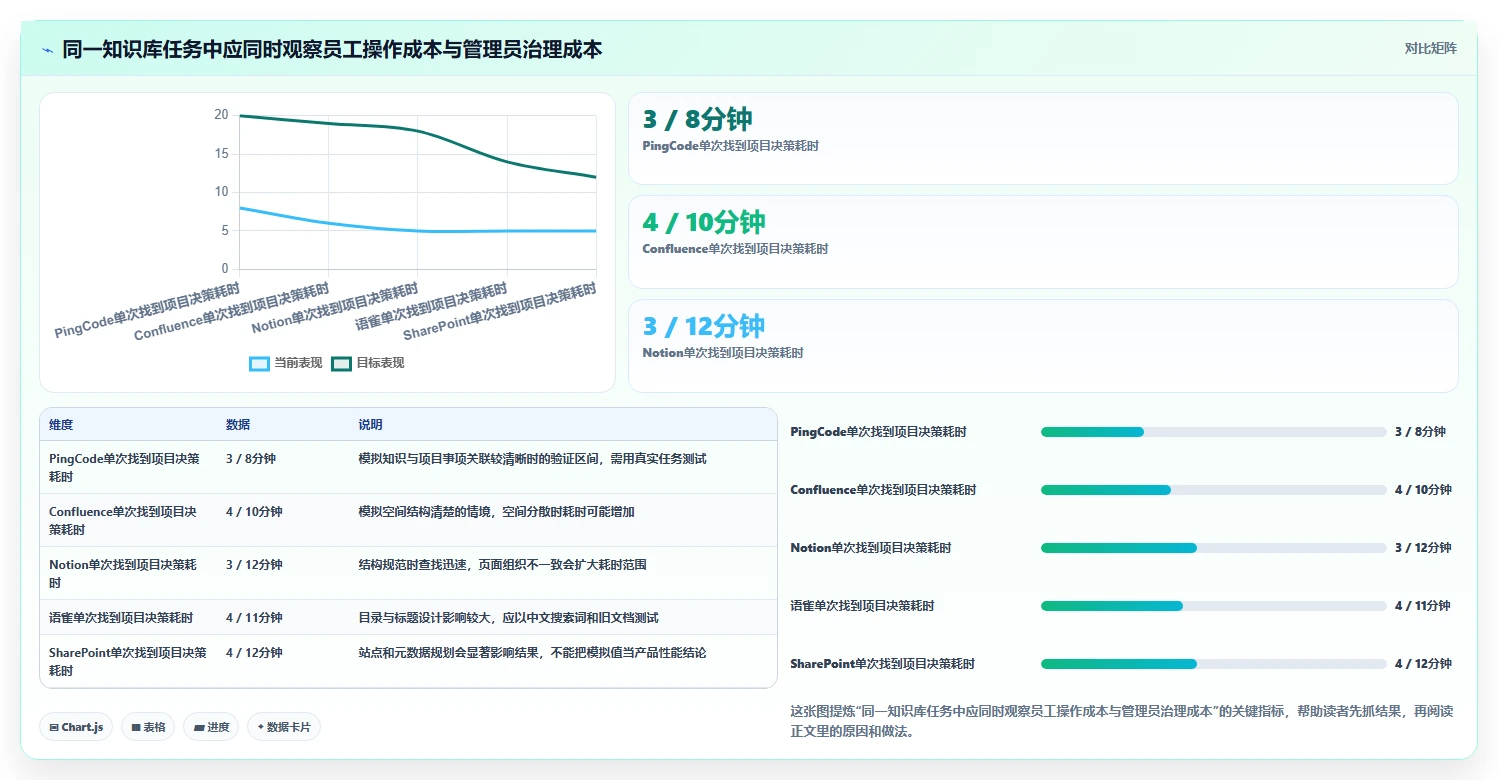Screen dimensions: 1498x780
Task: Click the 4 / 11分钟 value beside 语雀 progress bar
Action: point(1423,606)
